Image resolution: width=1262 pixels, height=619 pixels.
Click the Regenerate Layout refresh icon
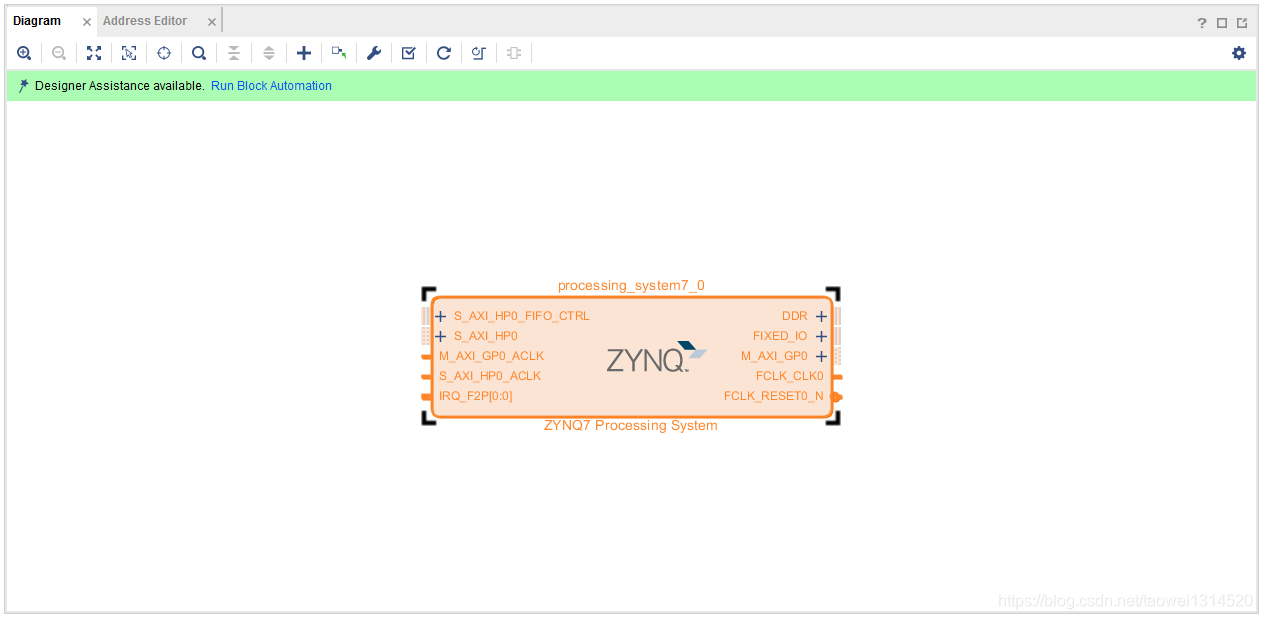coord(444,53)
